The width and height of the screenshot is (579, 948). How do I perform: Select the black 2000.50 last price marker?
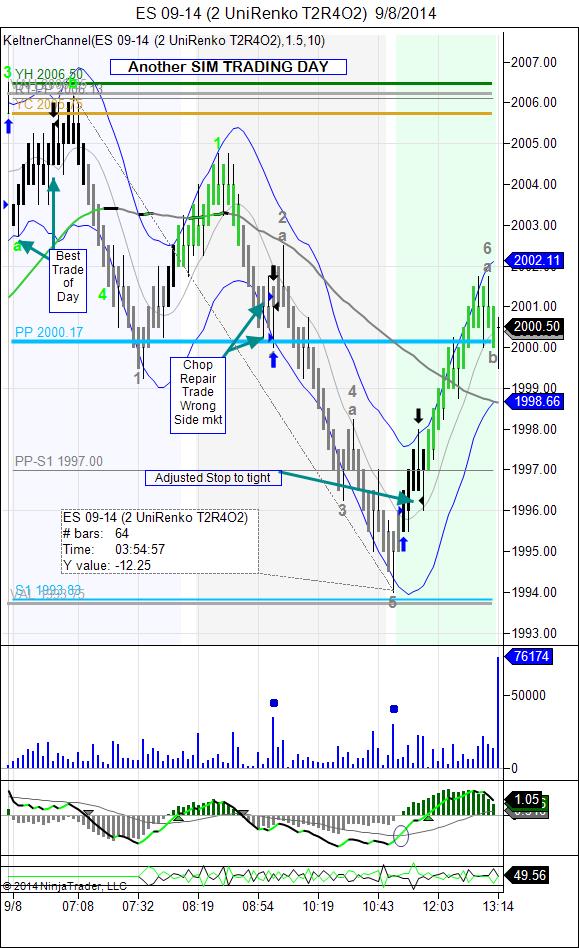(x=536, y=326)
